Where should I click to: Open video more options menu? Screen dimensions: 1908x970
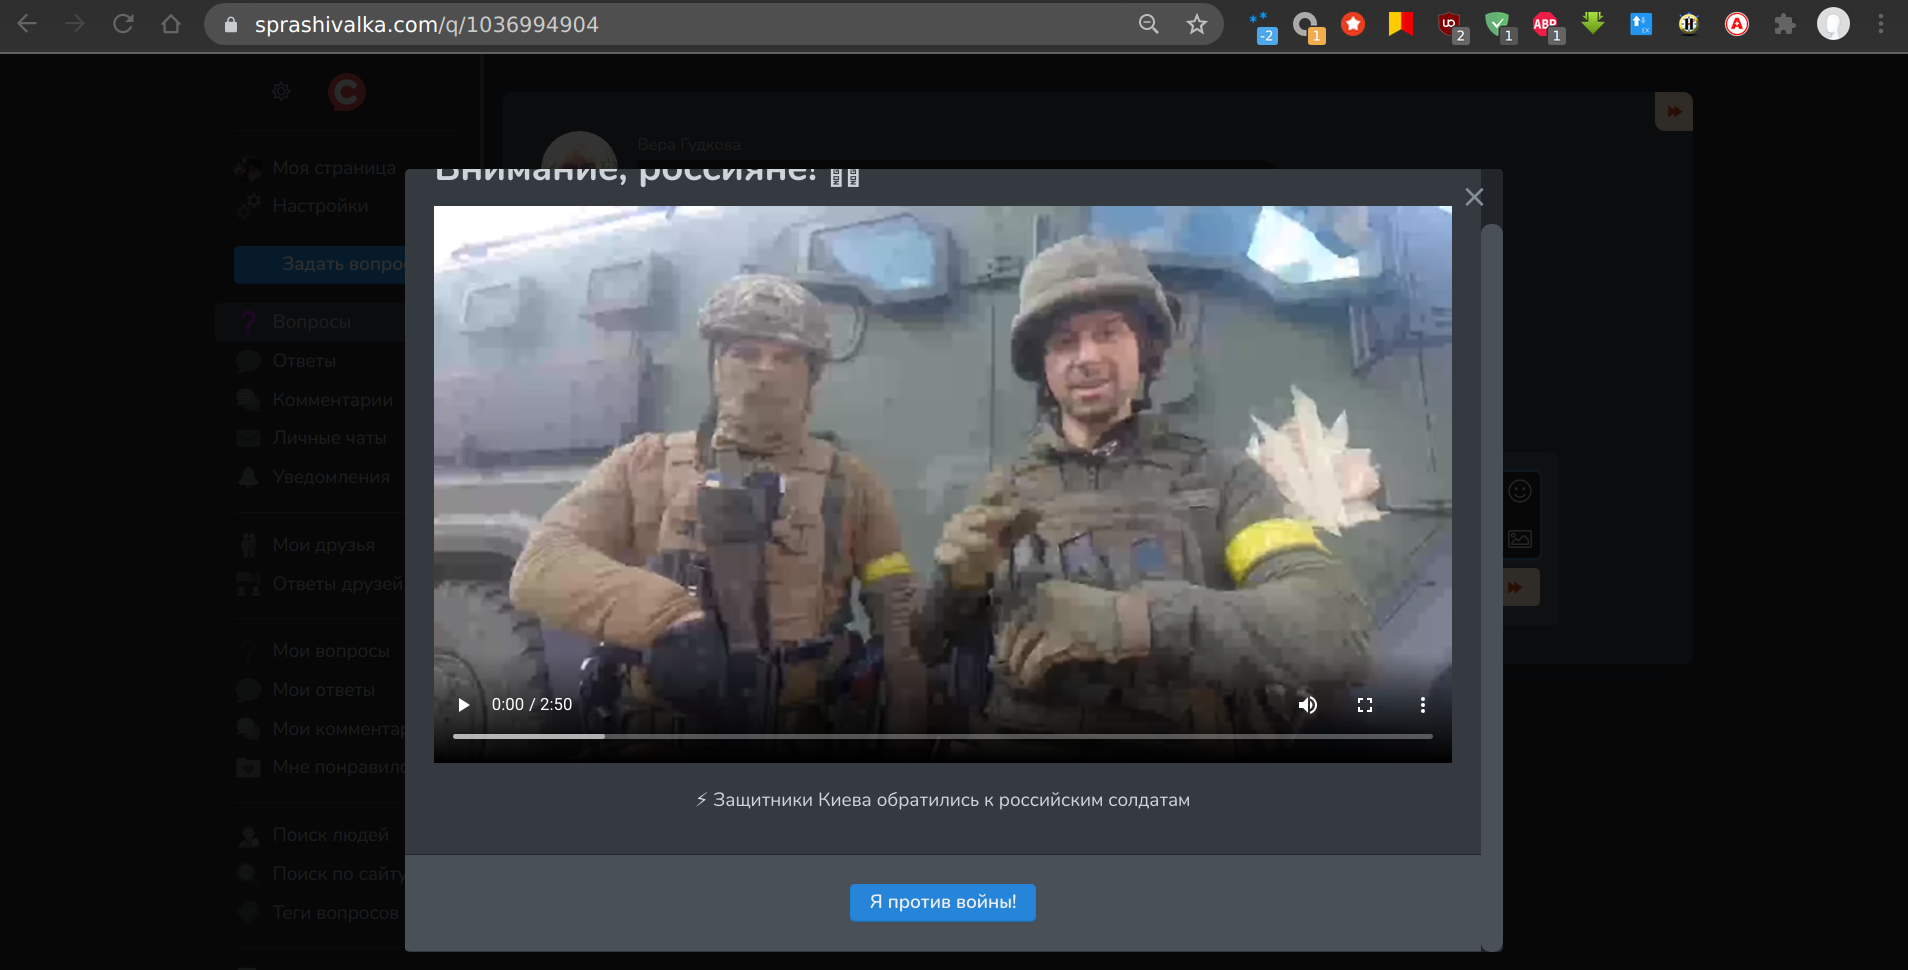coord(1422,705)
